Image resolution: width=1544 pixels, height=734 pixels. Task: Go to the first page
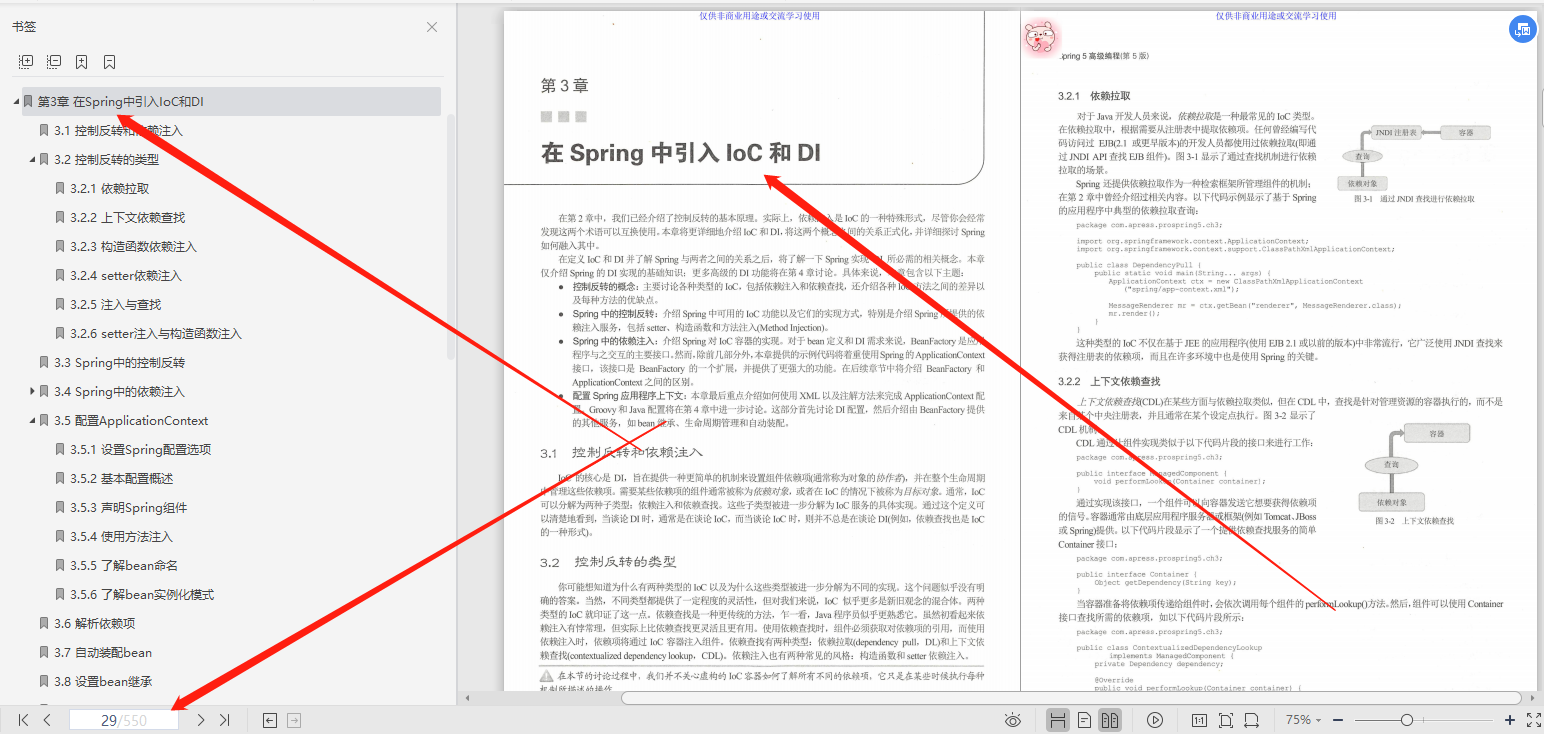22,720
